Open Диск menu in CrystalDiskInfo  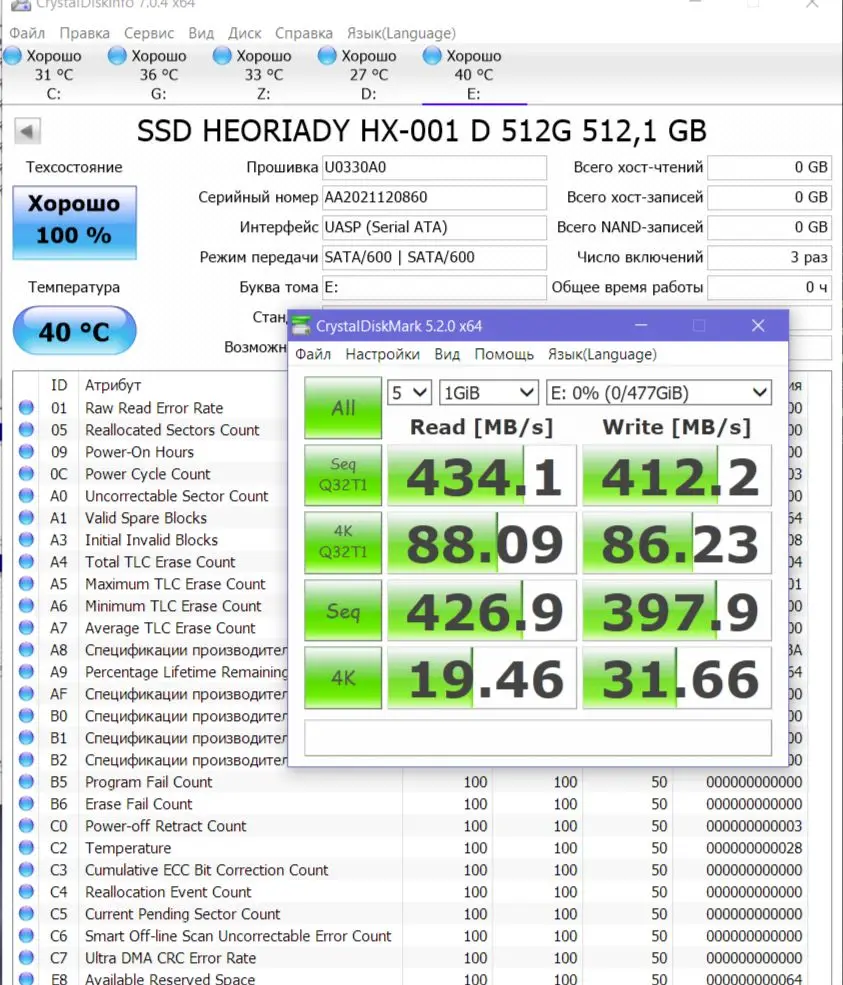click(x=244, y=33)
